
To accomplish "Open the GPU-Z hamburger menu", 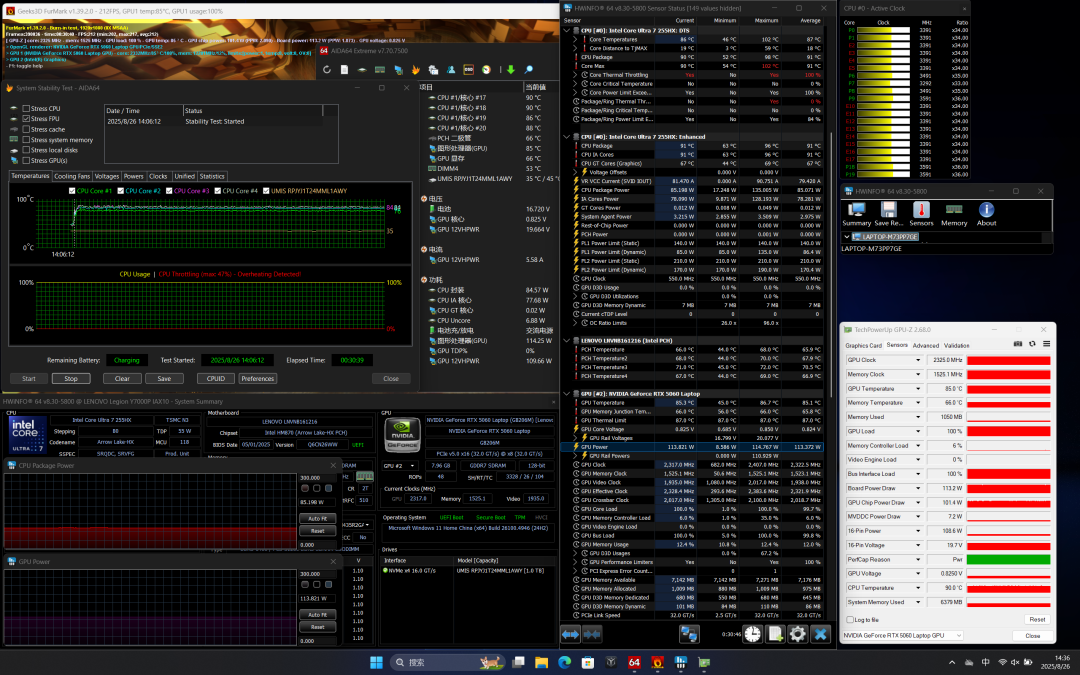I will pos(1046,344).
